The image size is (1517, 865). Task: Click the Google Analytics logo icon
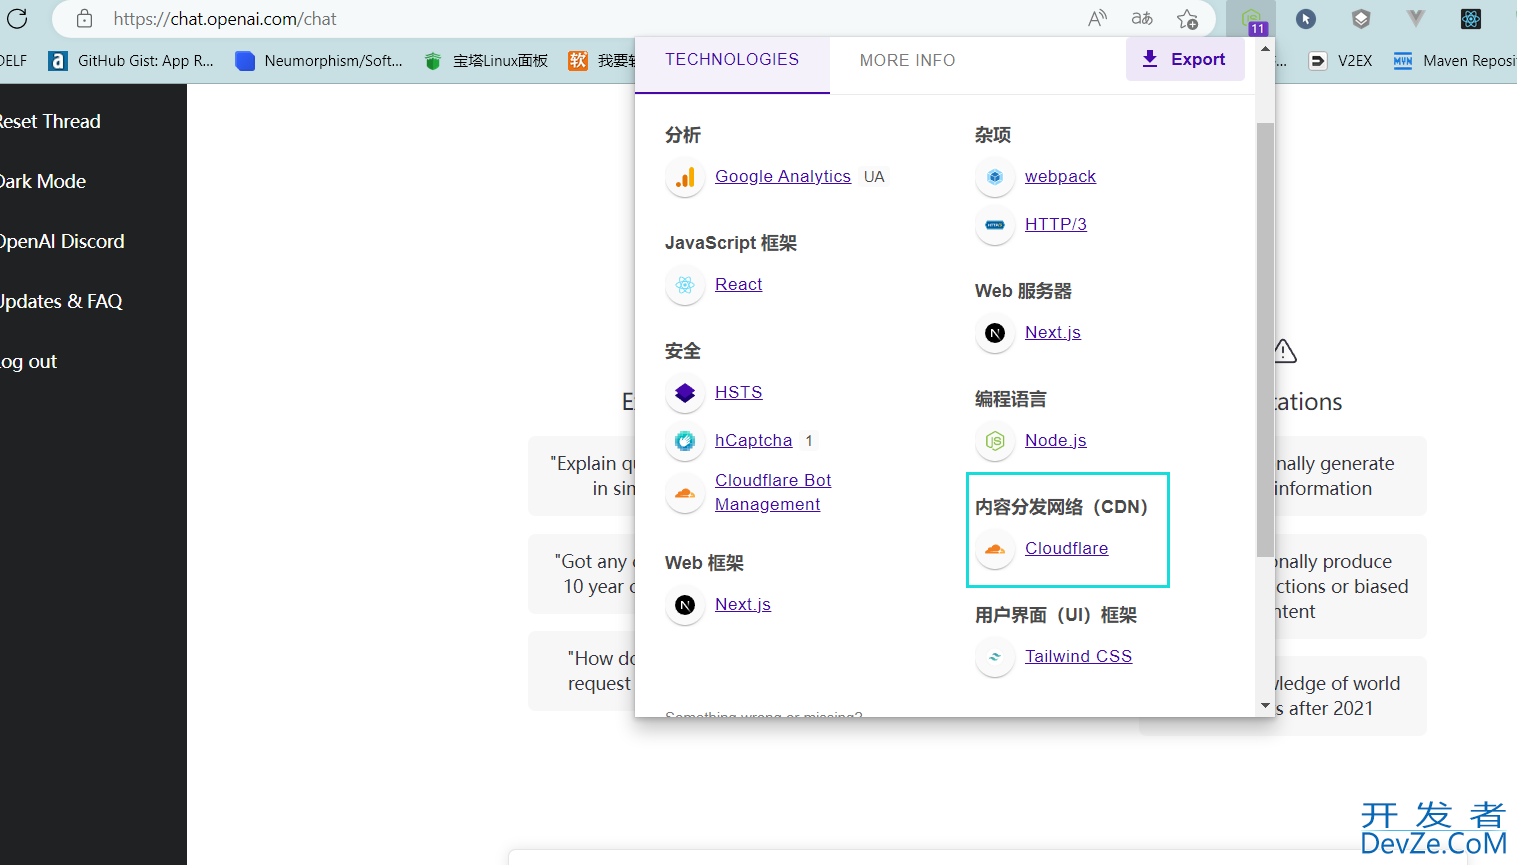685,177
